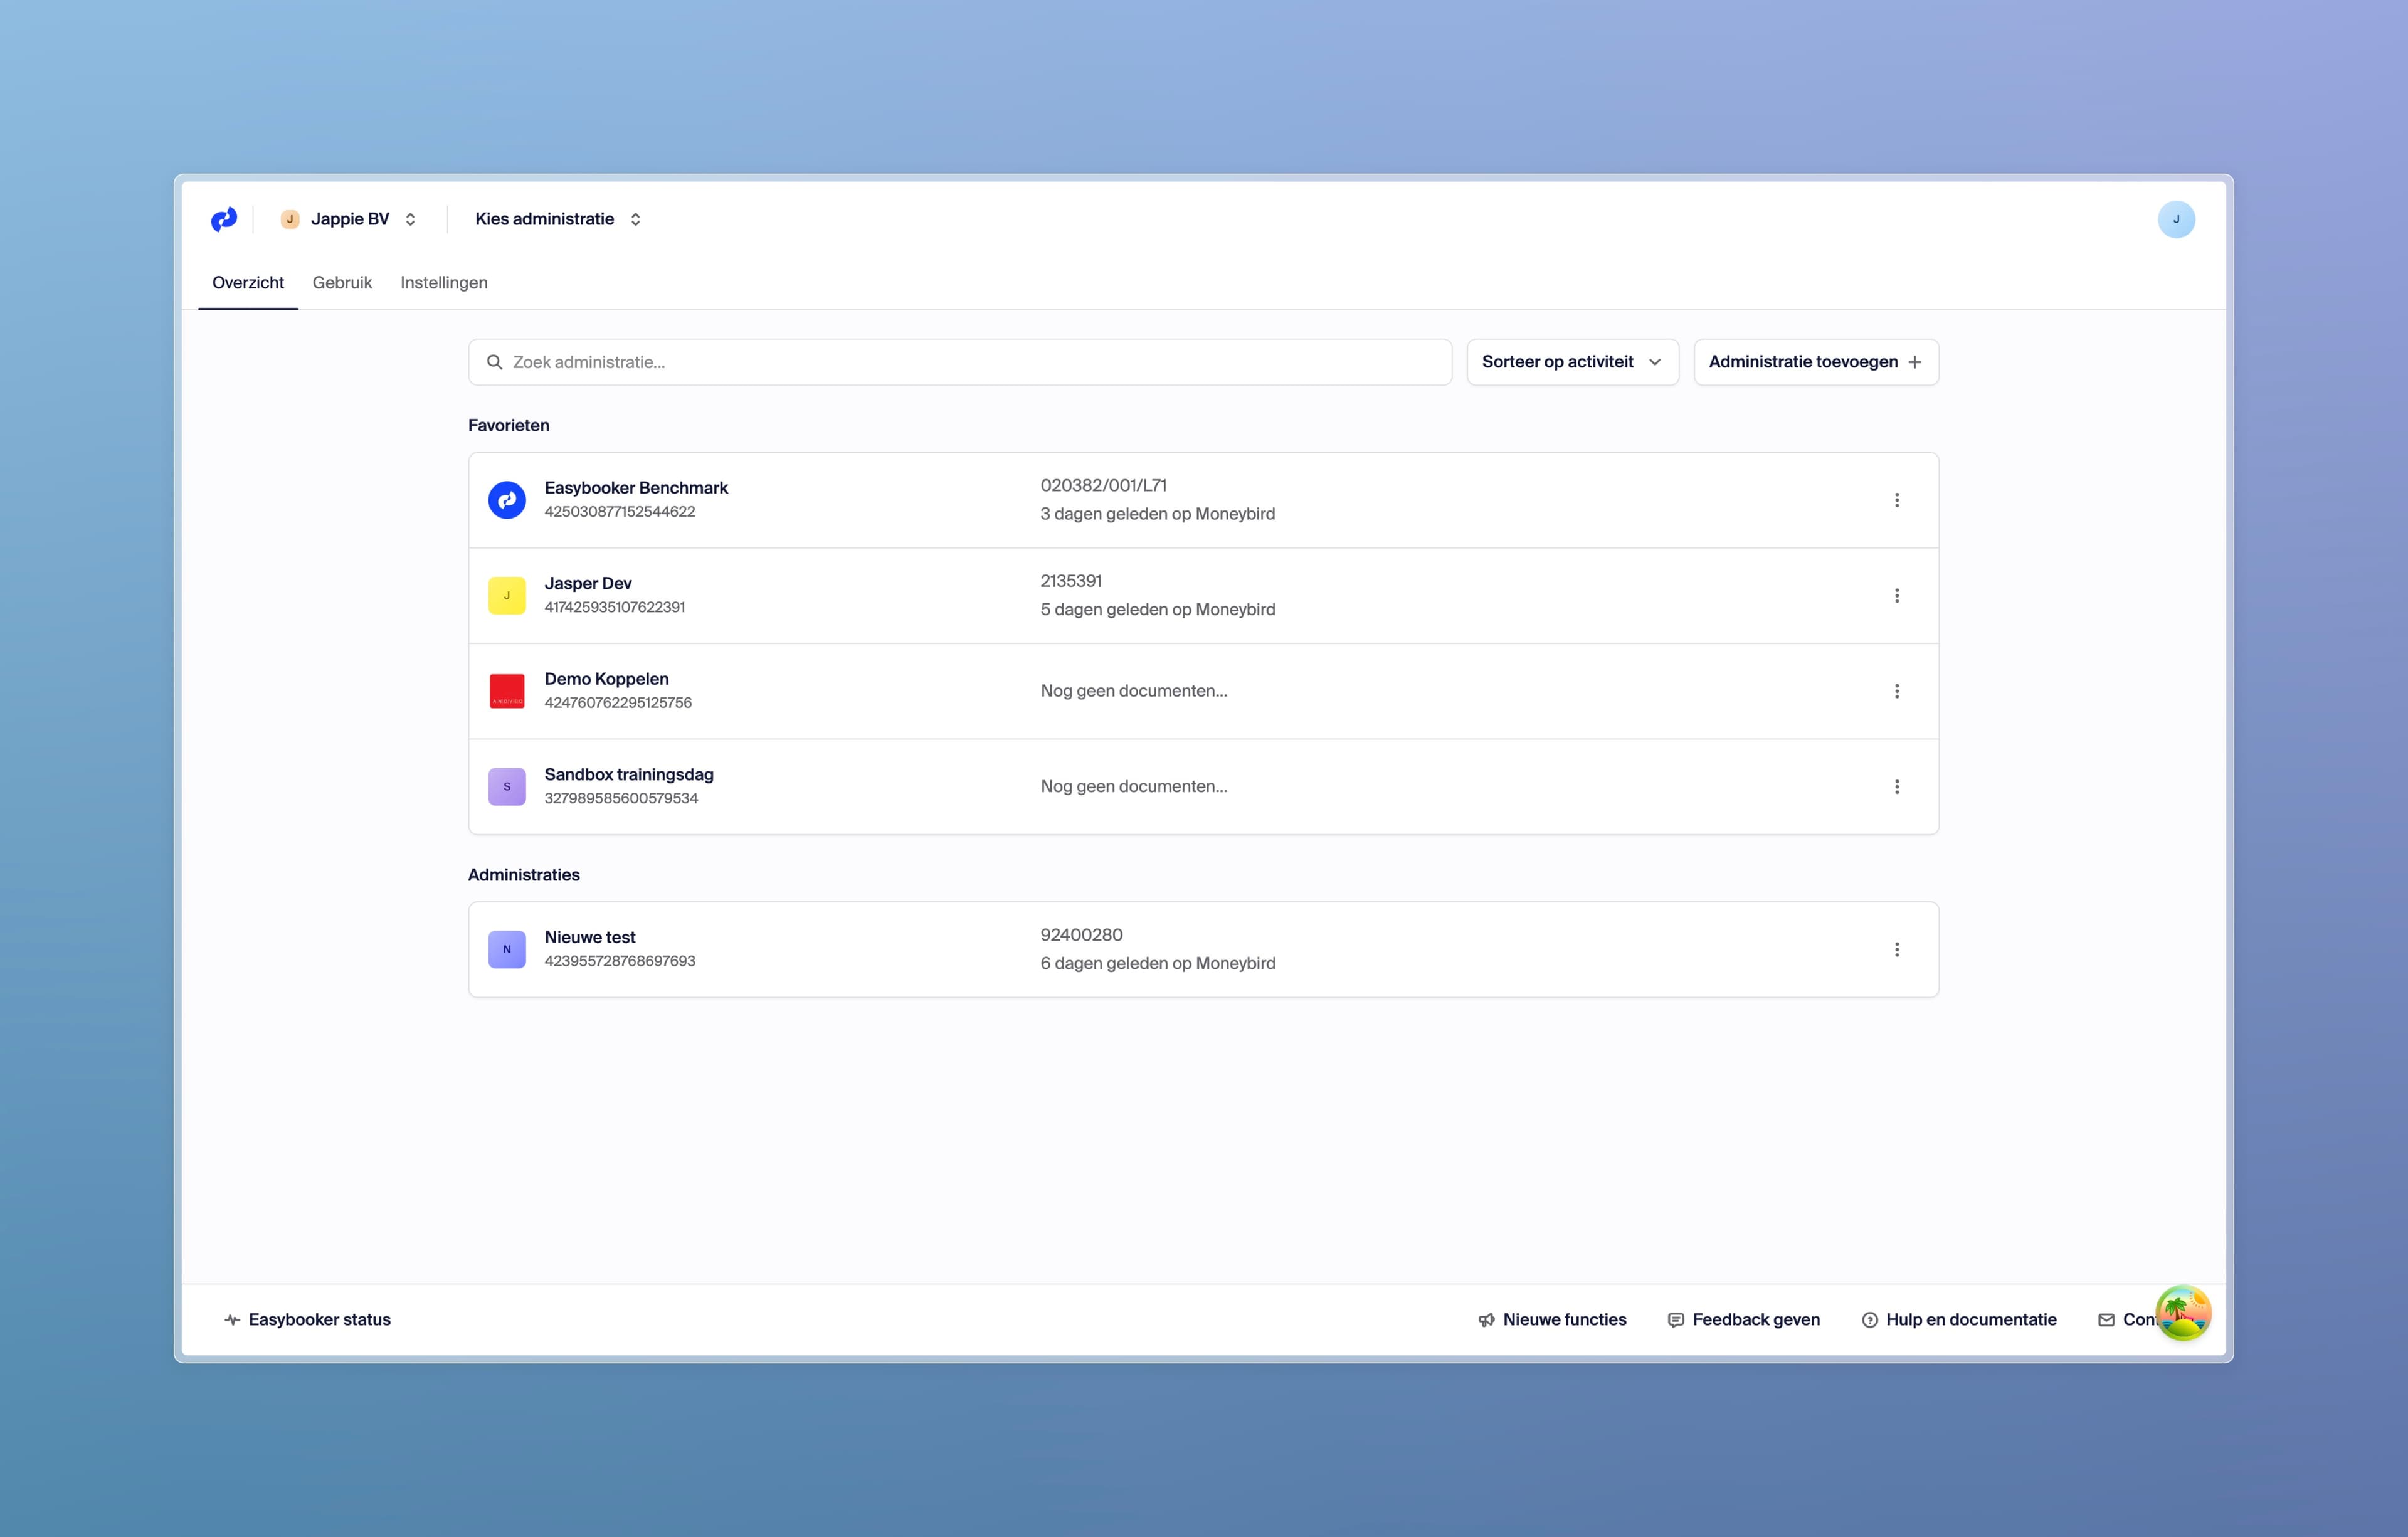The image size is (2408, 1537).
Task: Click Nieuwe functies in the footer
Action: [1552, 1320]
